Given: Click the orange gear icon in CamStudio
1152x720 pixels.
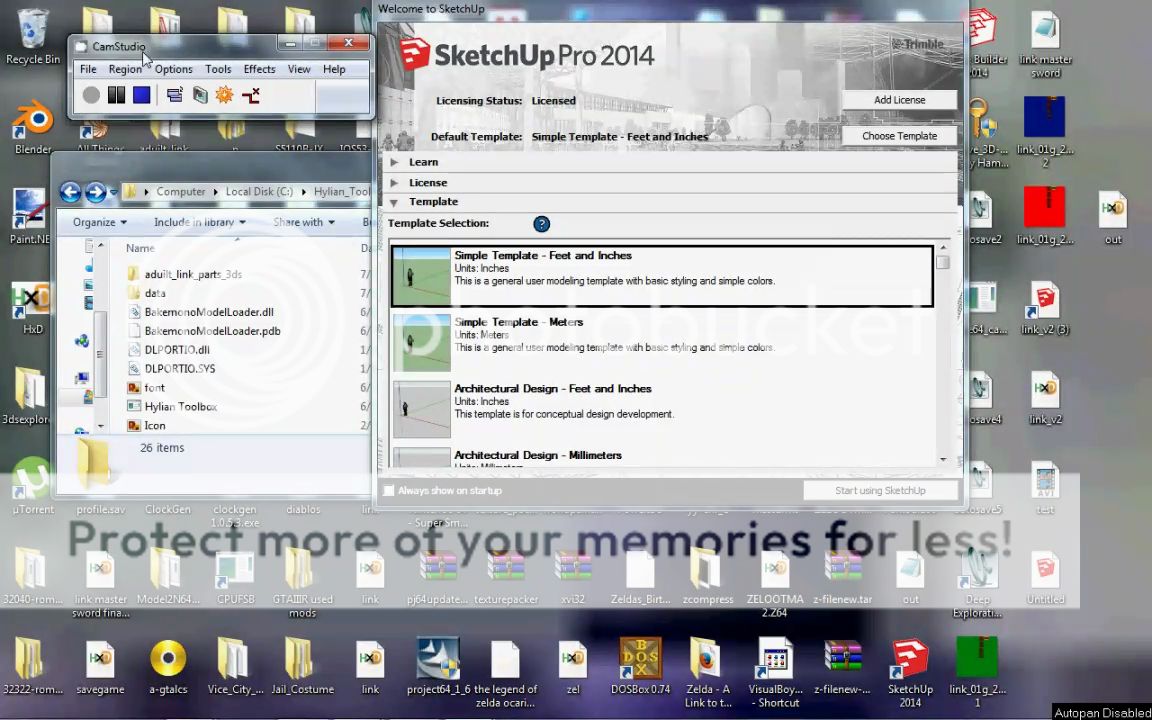Looking at the screenshot, I should 224,95.
